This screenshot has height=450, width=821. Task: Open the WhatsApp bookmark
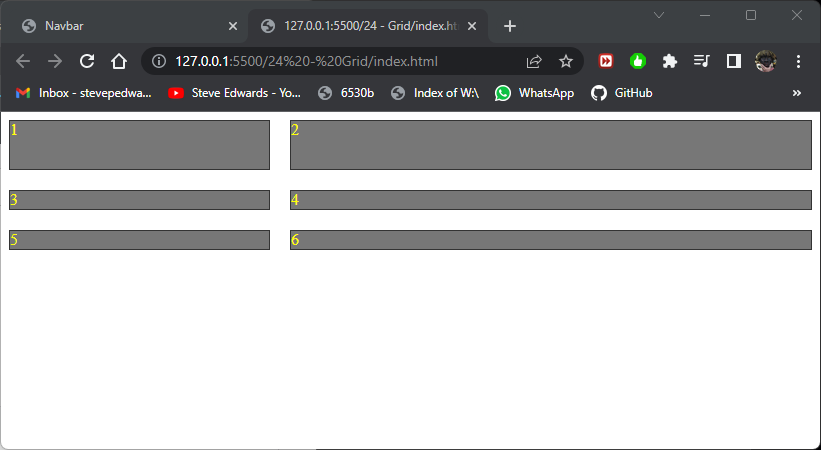[x=535, y=93]
